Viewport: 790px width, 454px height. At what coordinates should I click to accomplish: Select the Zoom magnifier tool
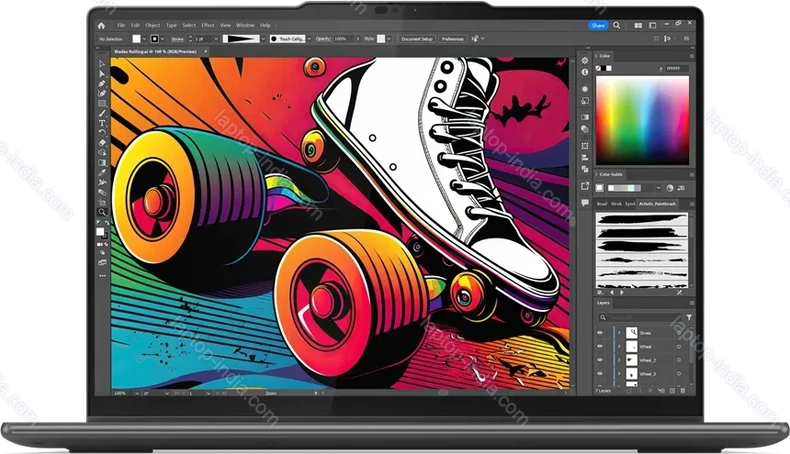coord(102,212)
